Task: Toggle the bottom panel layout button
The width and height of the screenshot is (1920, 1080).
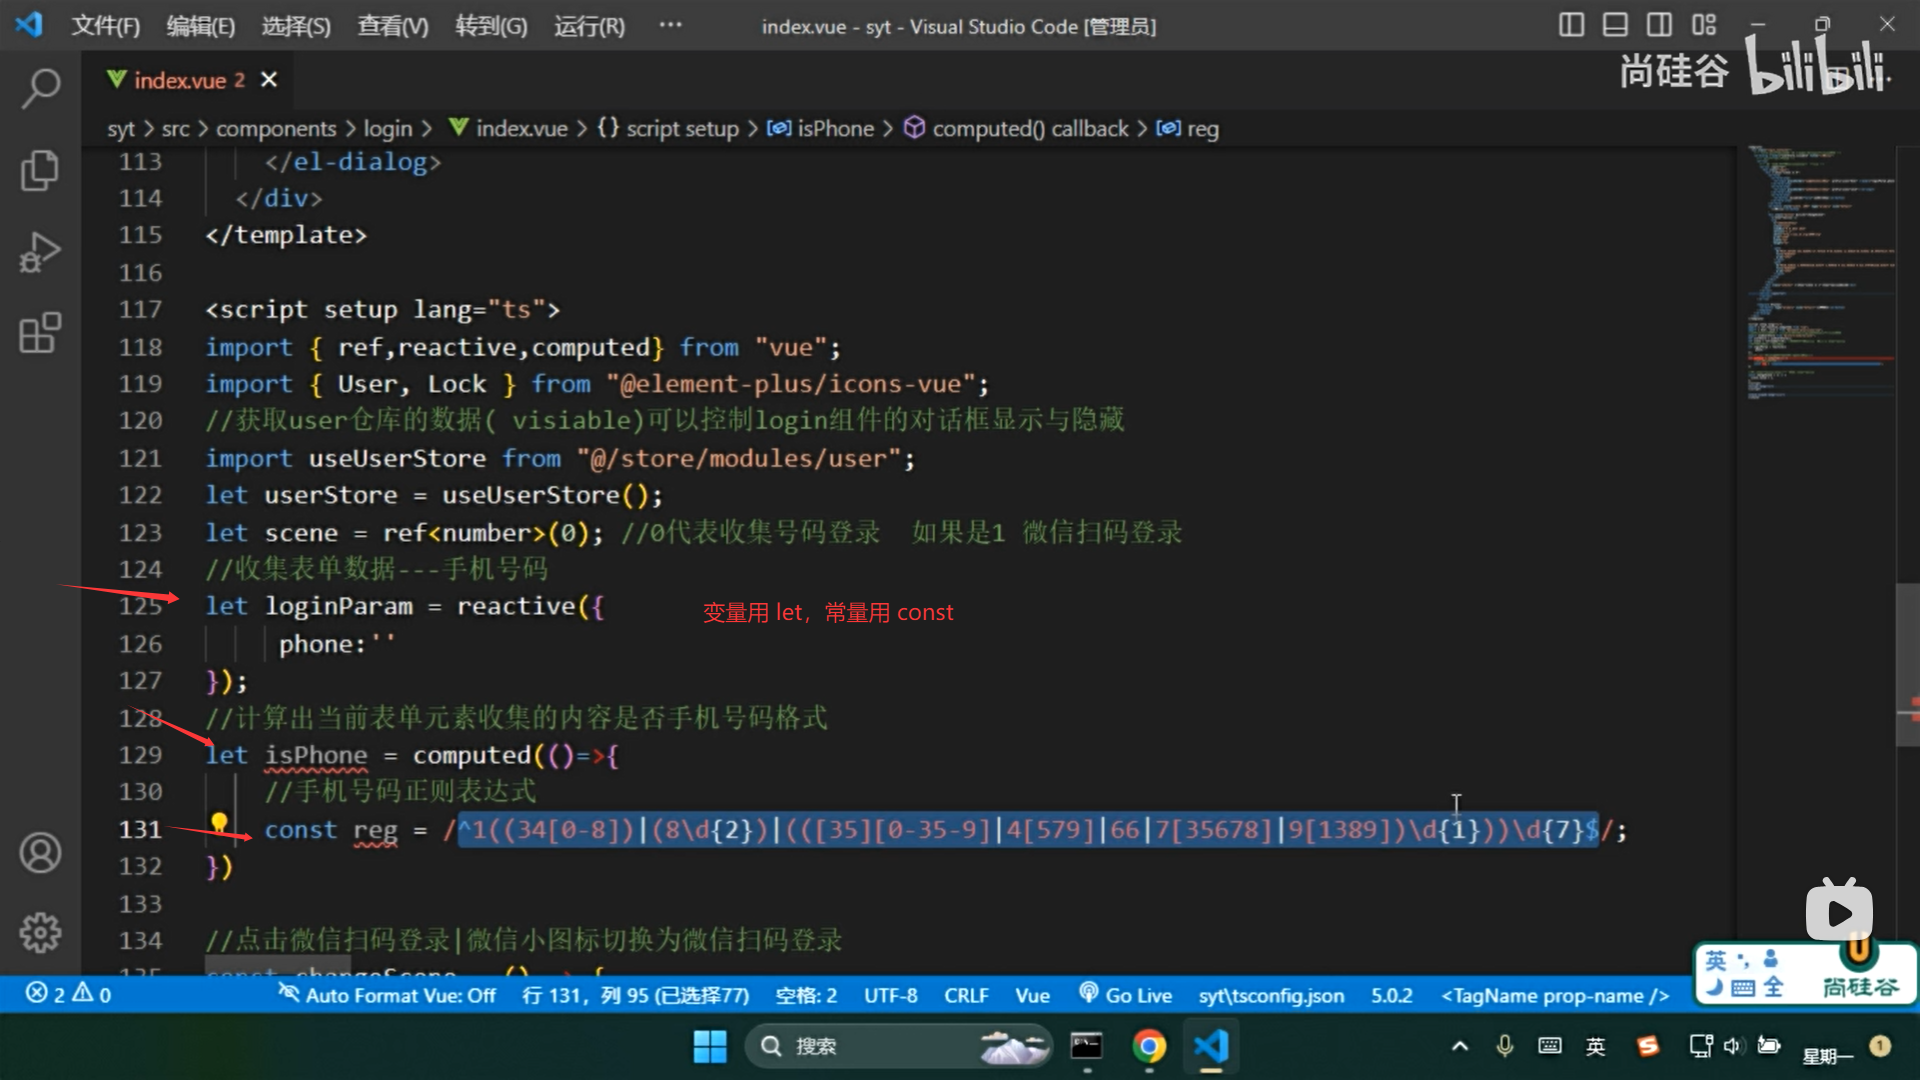Action: click(x=1615, y=25)
